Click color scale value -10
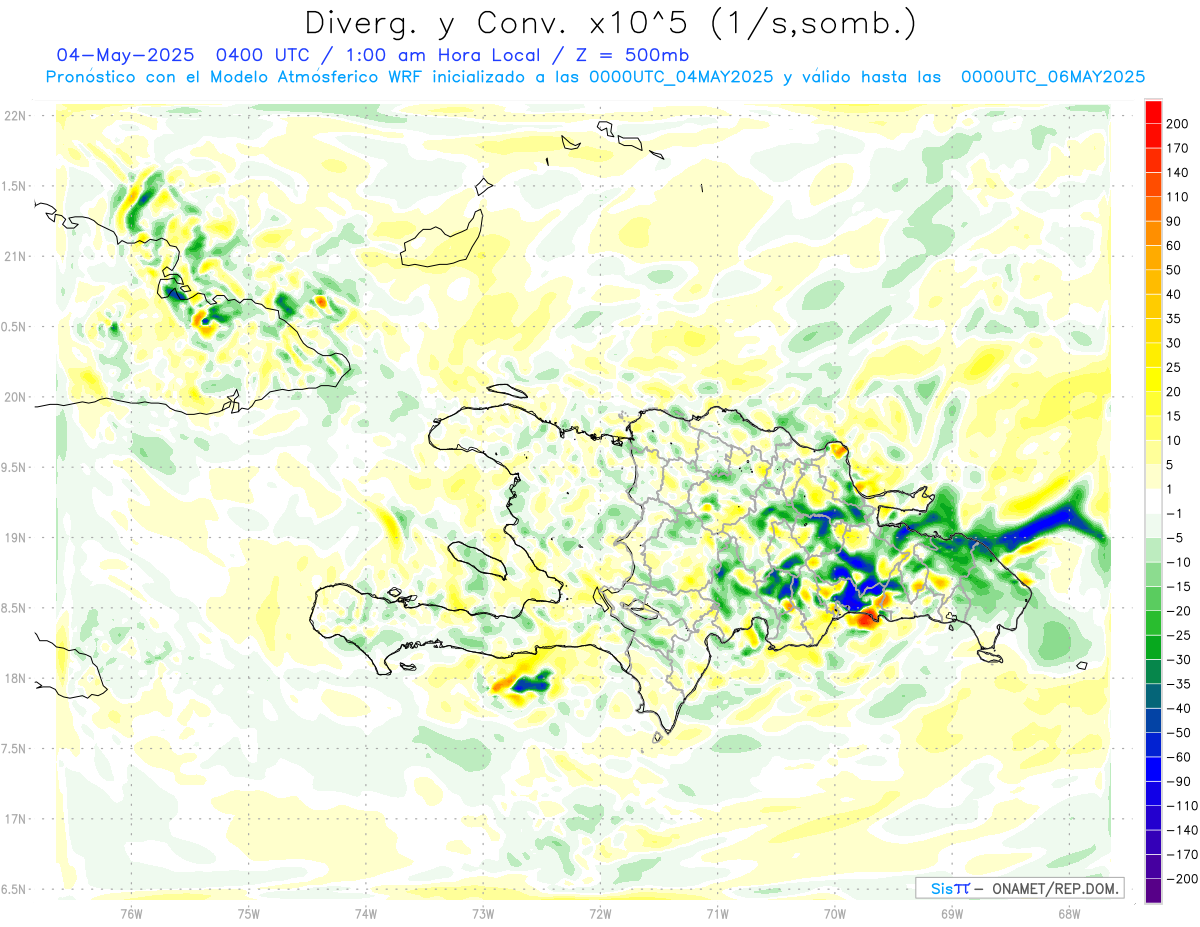This screenshot has height=927, width=1200. pyautogui.click(x=1177, y=562)
